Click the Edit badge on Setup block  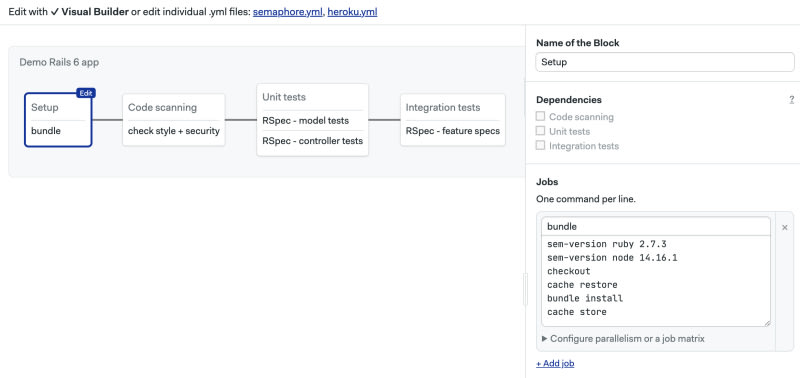point(86,93)
